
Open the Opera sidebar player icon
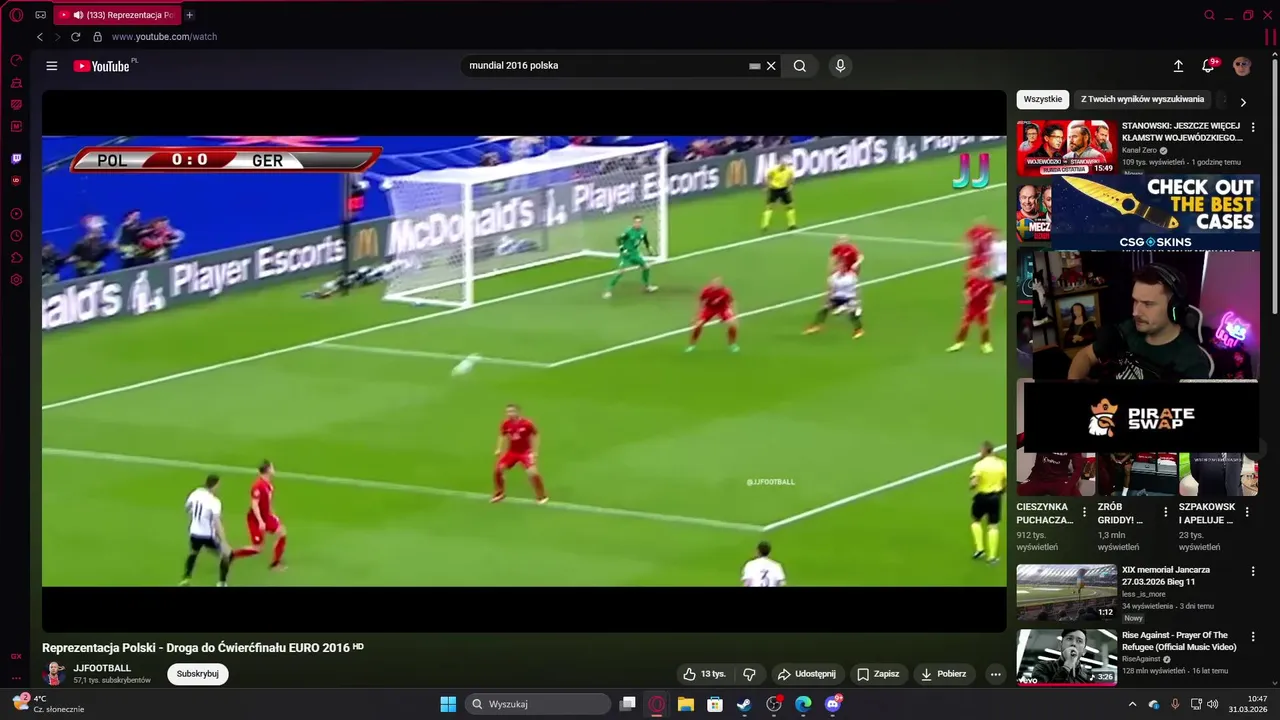[16, 214]
